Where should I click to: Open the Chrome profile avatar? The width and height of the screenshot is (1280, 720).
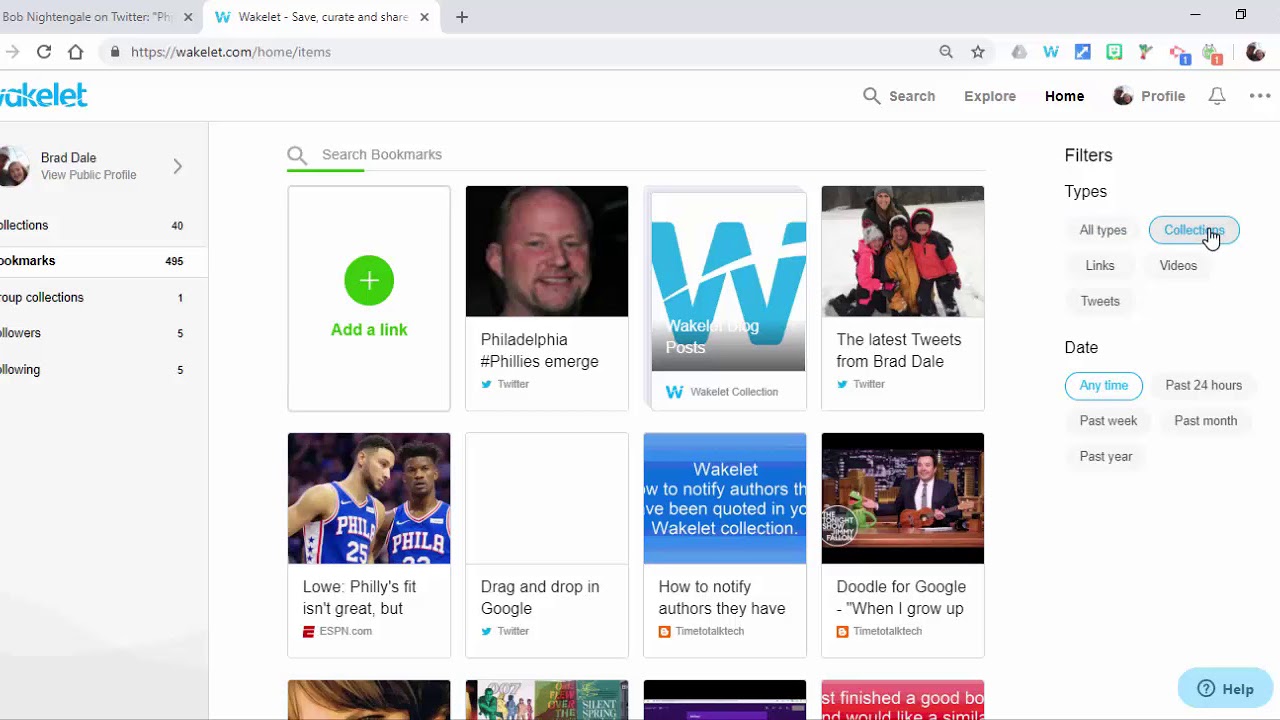pyautogui.click(x=1256, y=52)
